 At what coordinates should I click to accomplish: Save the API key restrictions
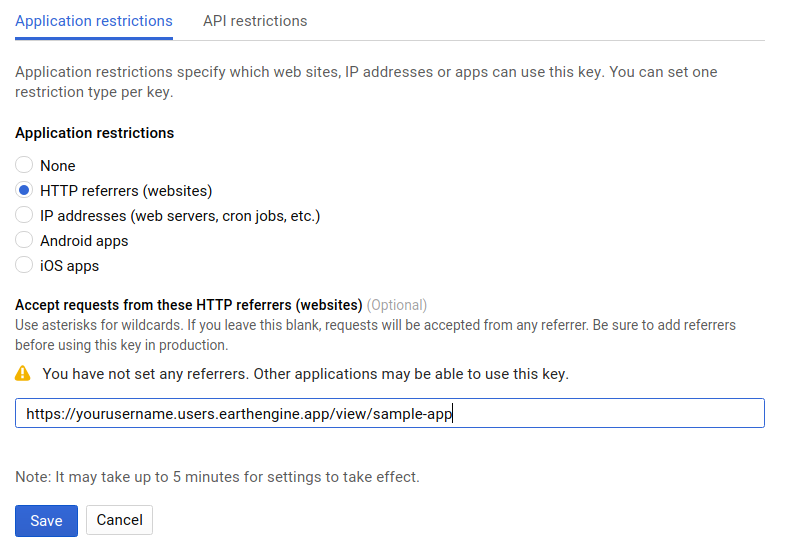(x=46, y=520)
